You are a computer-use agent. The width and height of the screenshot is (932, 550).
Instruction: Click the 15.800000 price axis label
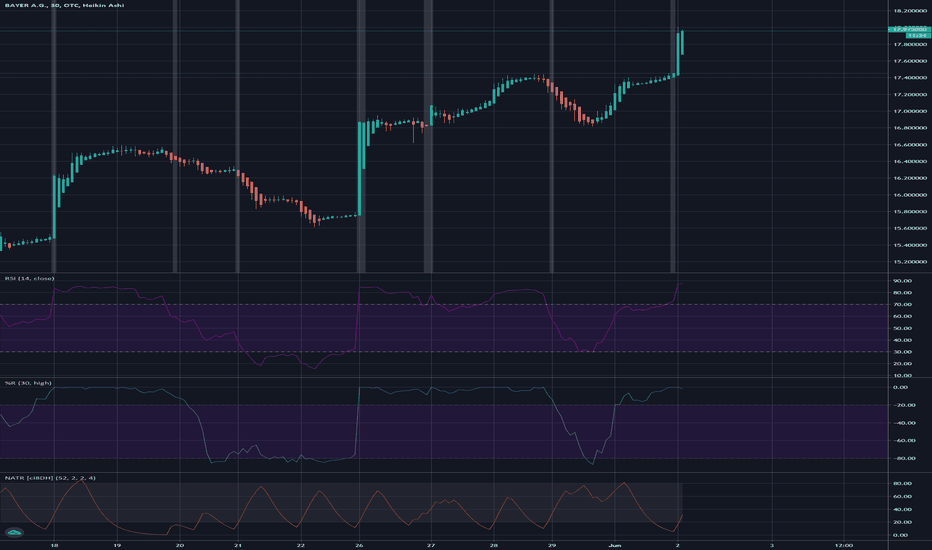coord(910,211)
